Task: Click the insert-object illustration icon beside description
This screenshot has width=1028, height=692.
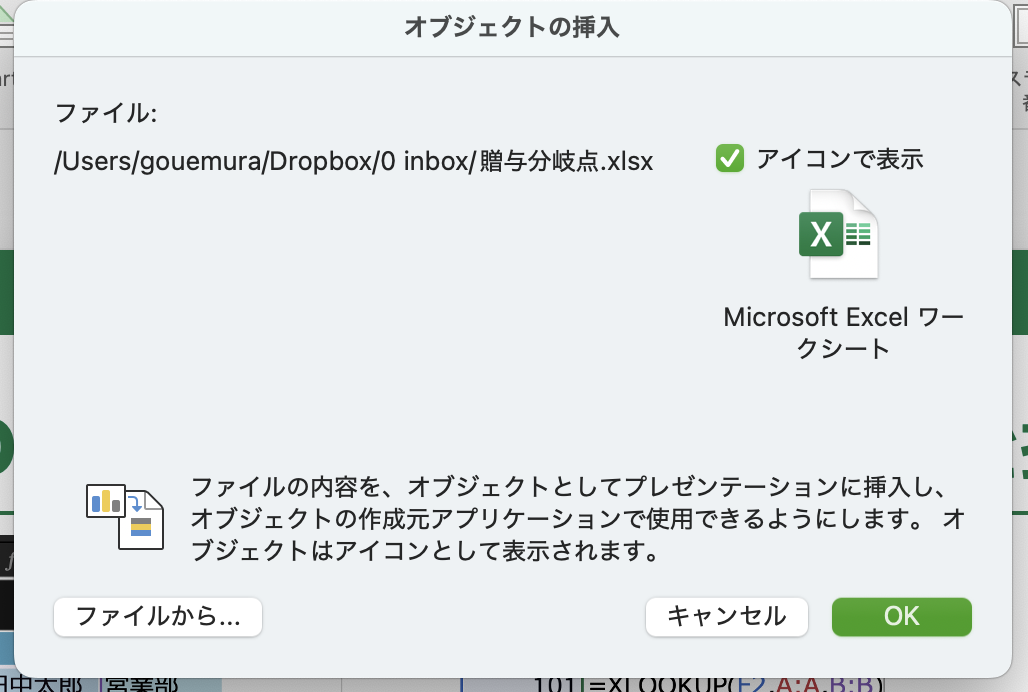Action: [125, 517]
